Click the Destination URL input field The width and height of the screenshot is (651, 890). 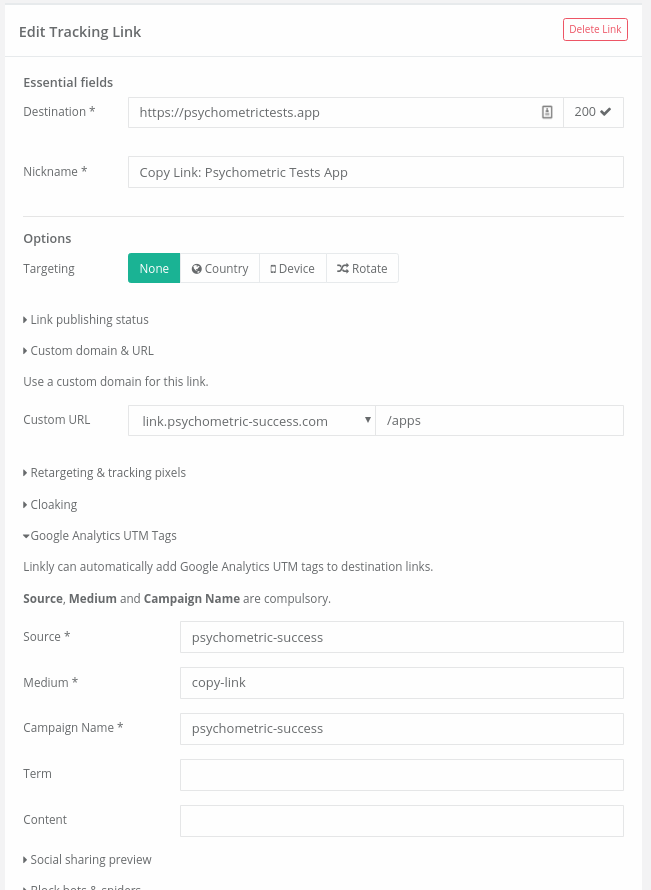(x=335, y=113)
